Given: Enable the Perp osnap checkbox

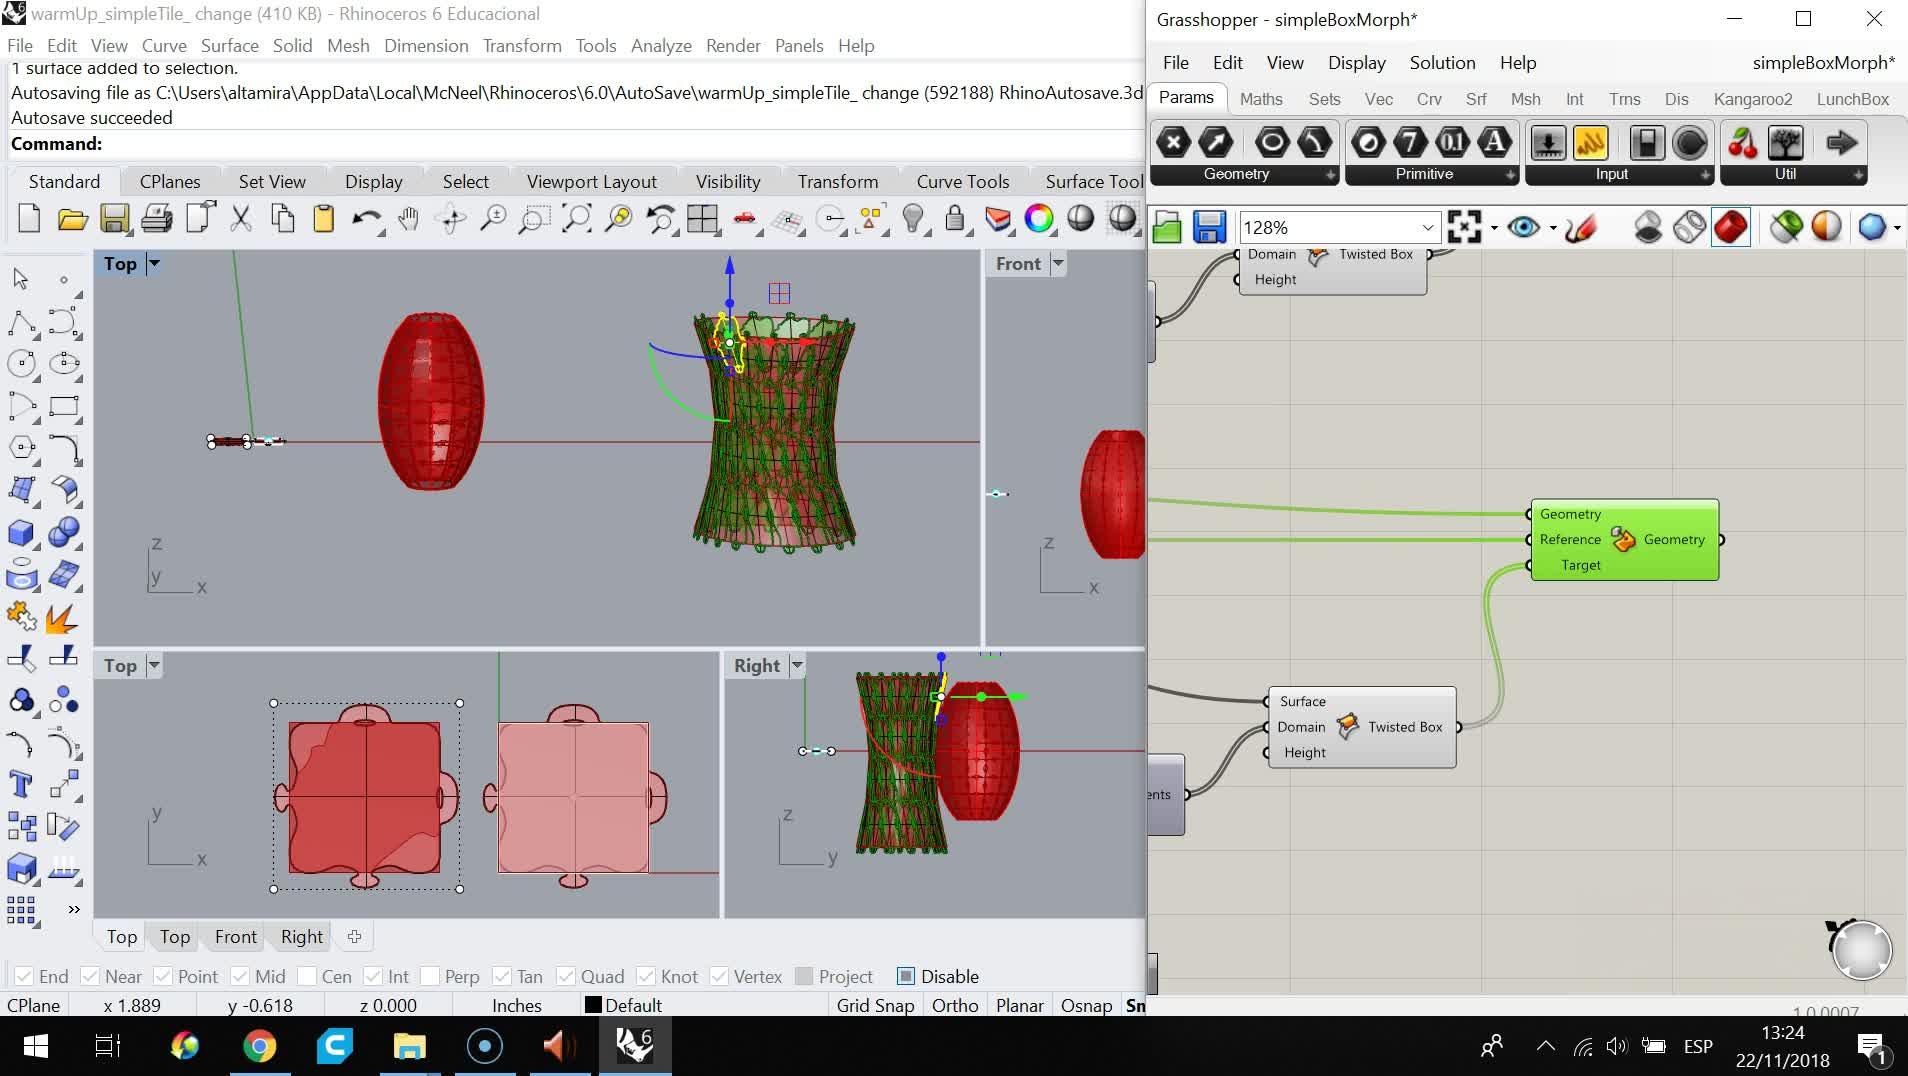Looking at the screenshot, I should point(430,976).
